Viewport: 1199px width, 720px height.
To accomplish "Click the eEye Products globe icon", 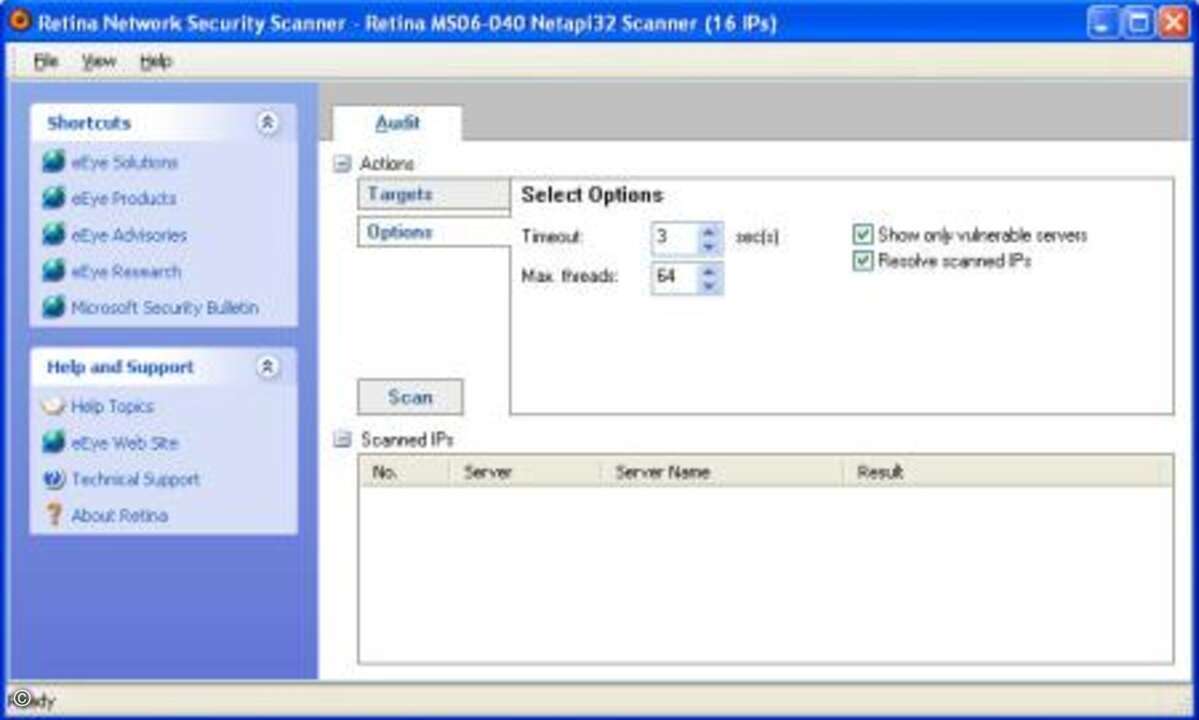I will (x=54, y=198).
